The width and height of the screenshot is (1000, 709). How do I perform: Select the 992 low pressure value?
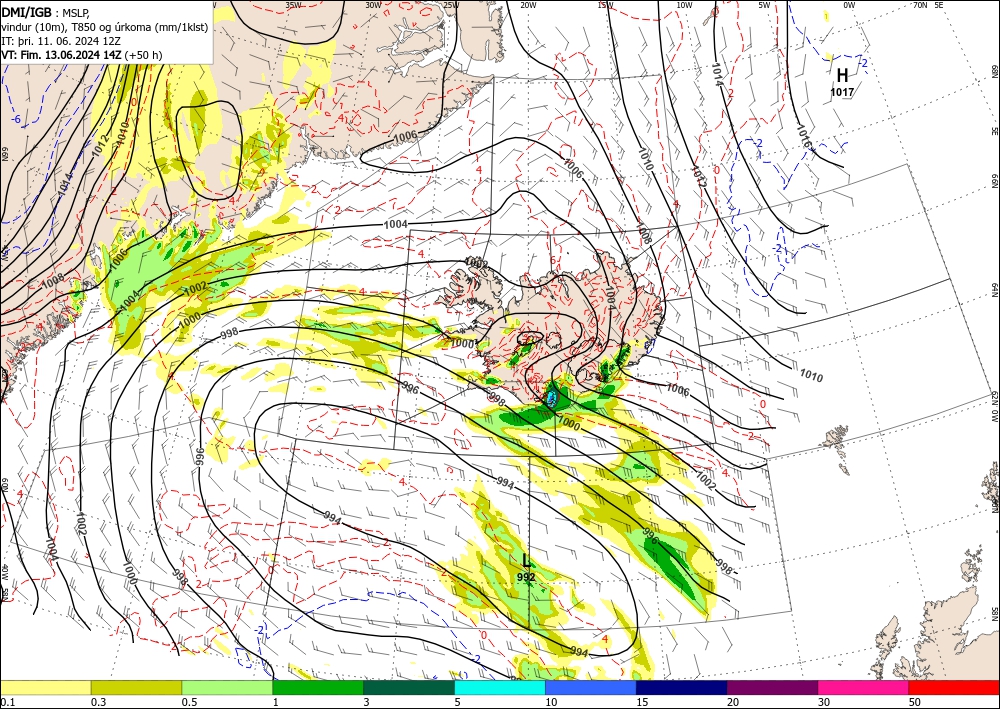[x=526, y=577]
